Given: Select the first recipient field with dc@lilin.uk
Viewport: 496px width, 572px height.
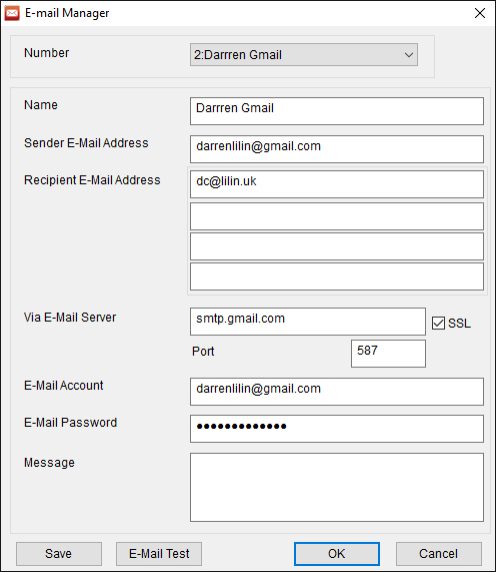Looking at the screenshot, I should pos(337,185).
